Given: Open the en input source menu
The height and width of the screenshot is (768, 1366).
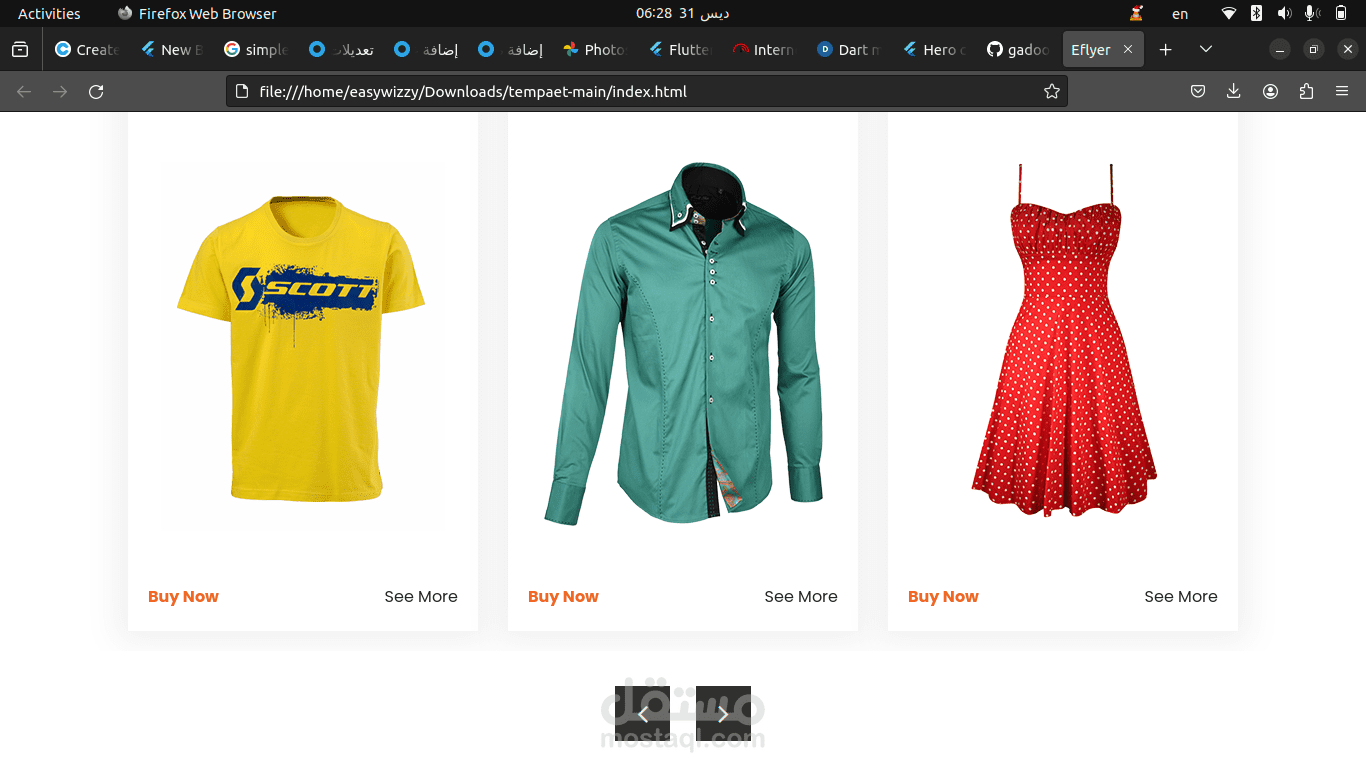Looking at the screenshot, I should (x=1180, y=14).
